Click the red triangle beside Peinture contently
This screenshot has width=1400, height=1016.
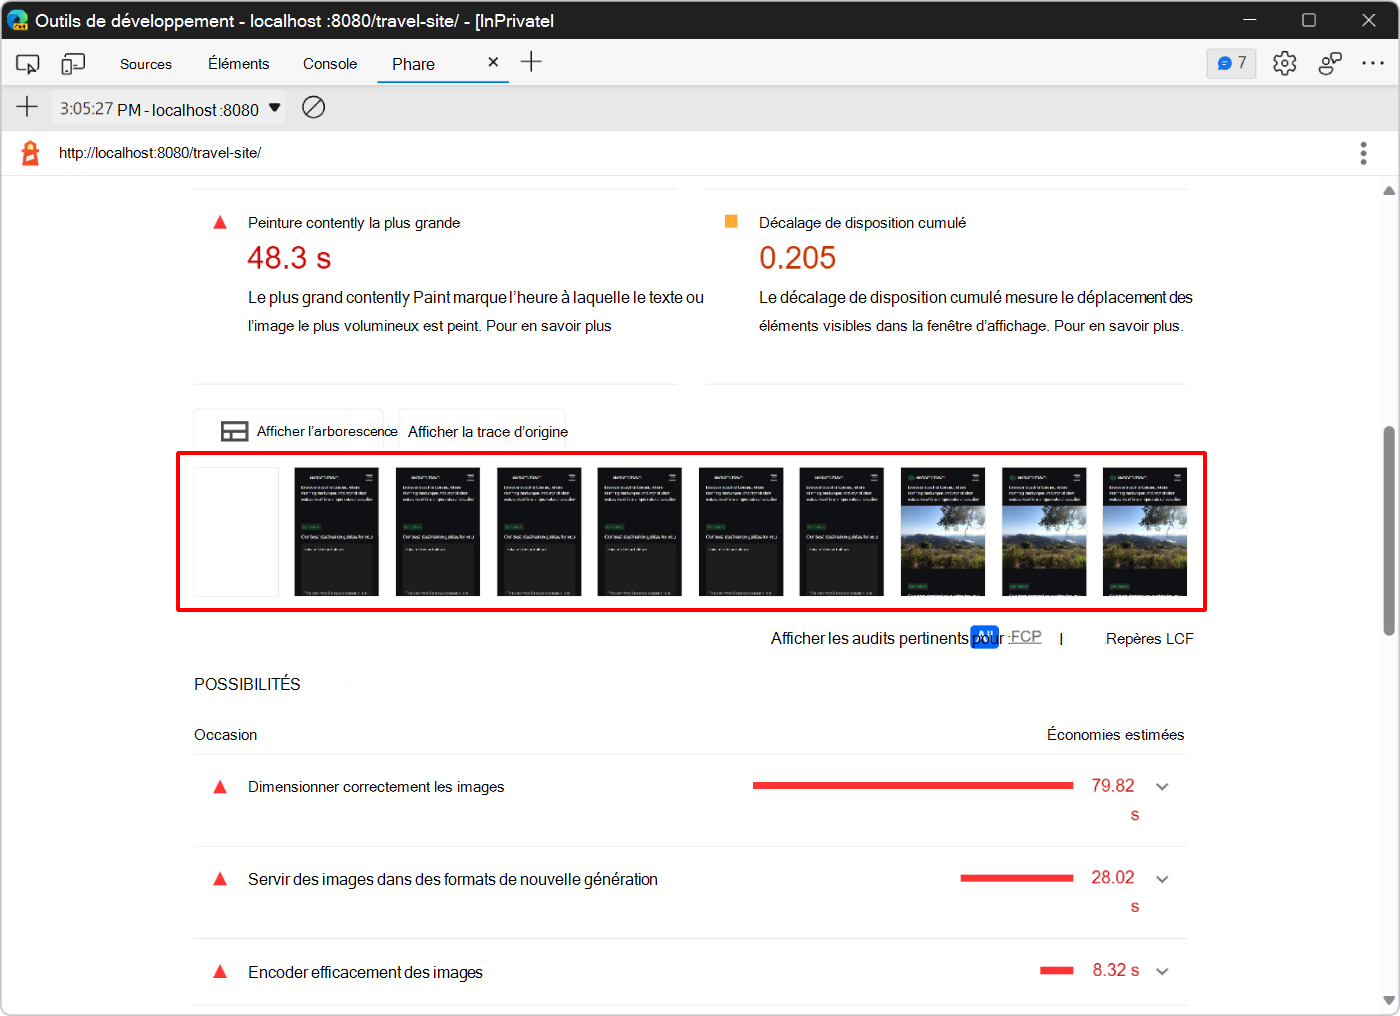(220, 223)
